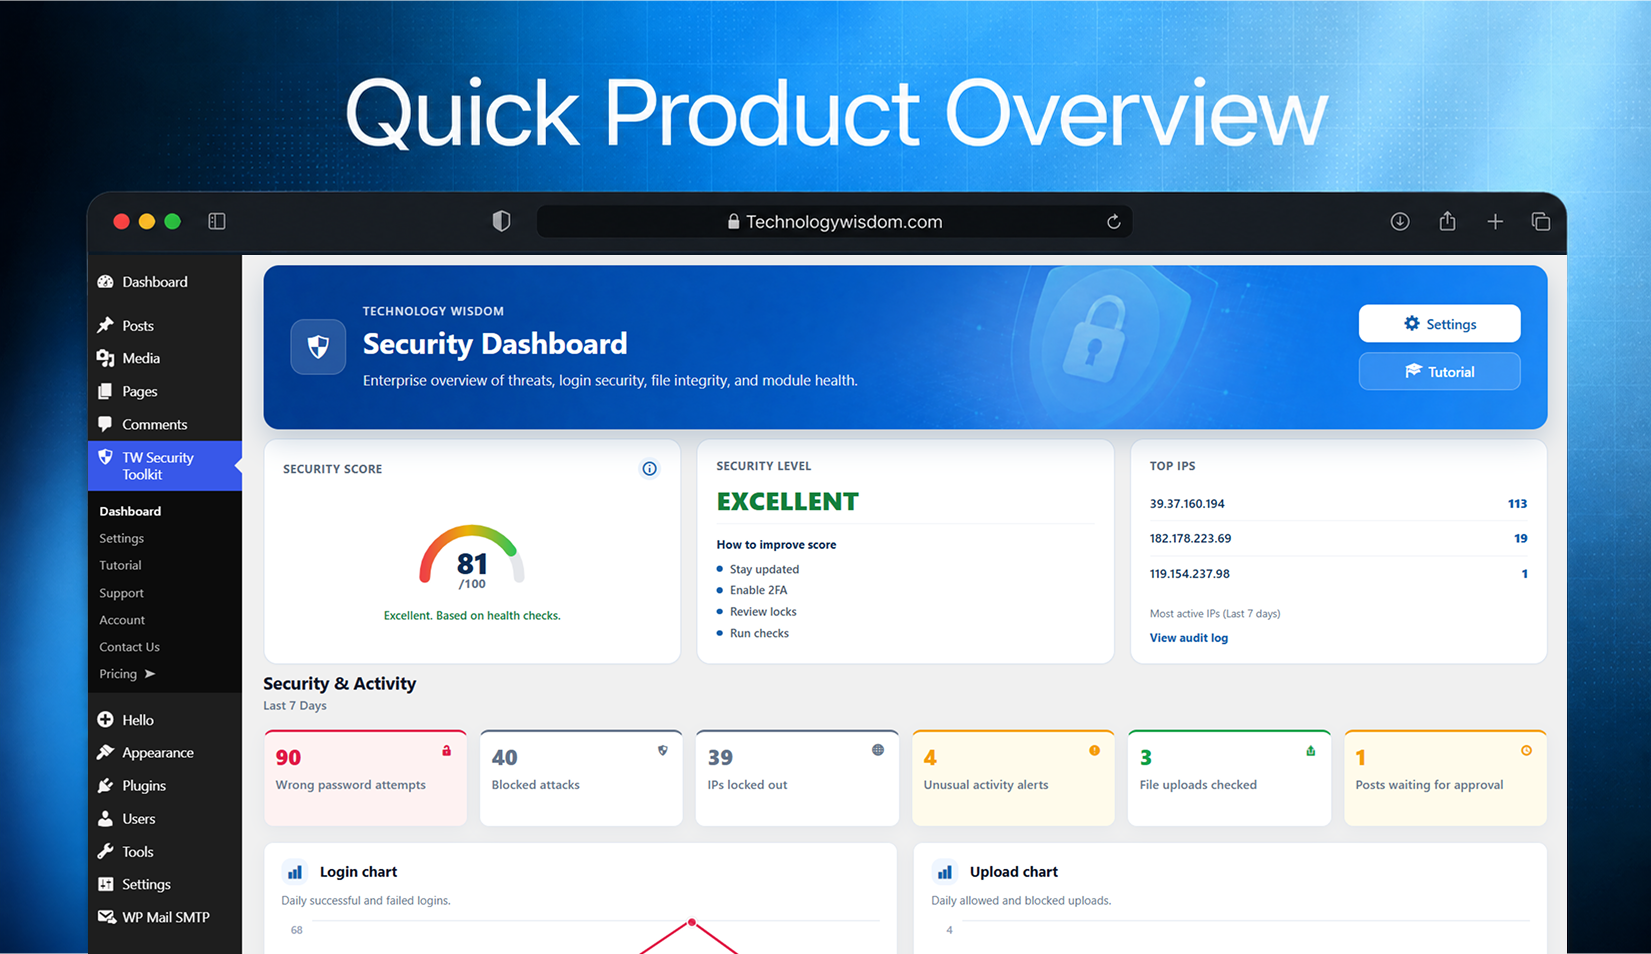Open a new tab with the plus icon
This screenshot has width=1651, height=954.
coord(1495,222)
